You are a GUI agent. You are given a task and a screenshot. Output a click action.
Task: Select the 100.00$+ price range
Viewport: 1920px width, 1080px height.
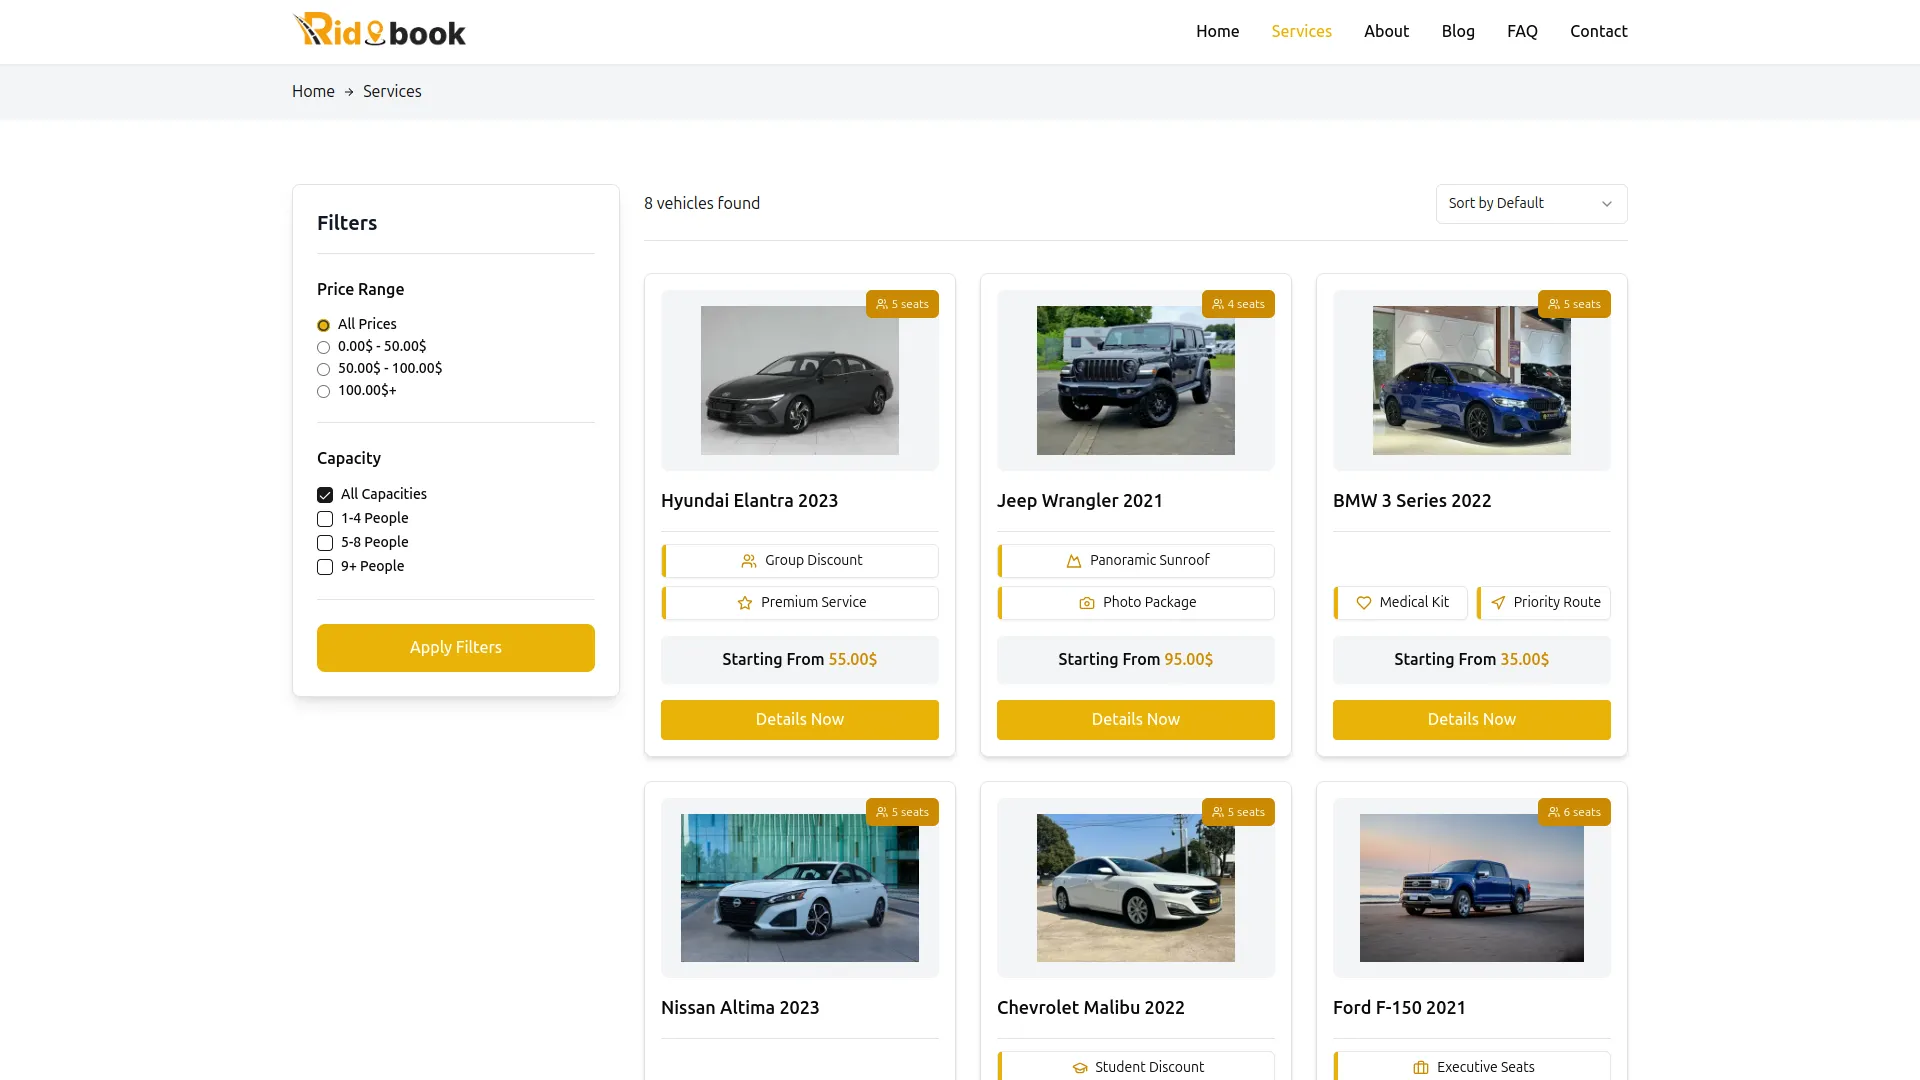[x=323, y=391]
